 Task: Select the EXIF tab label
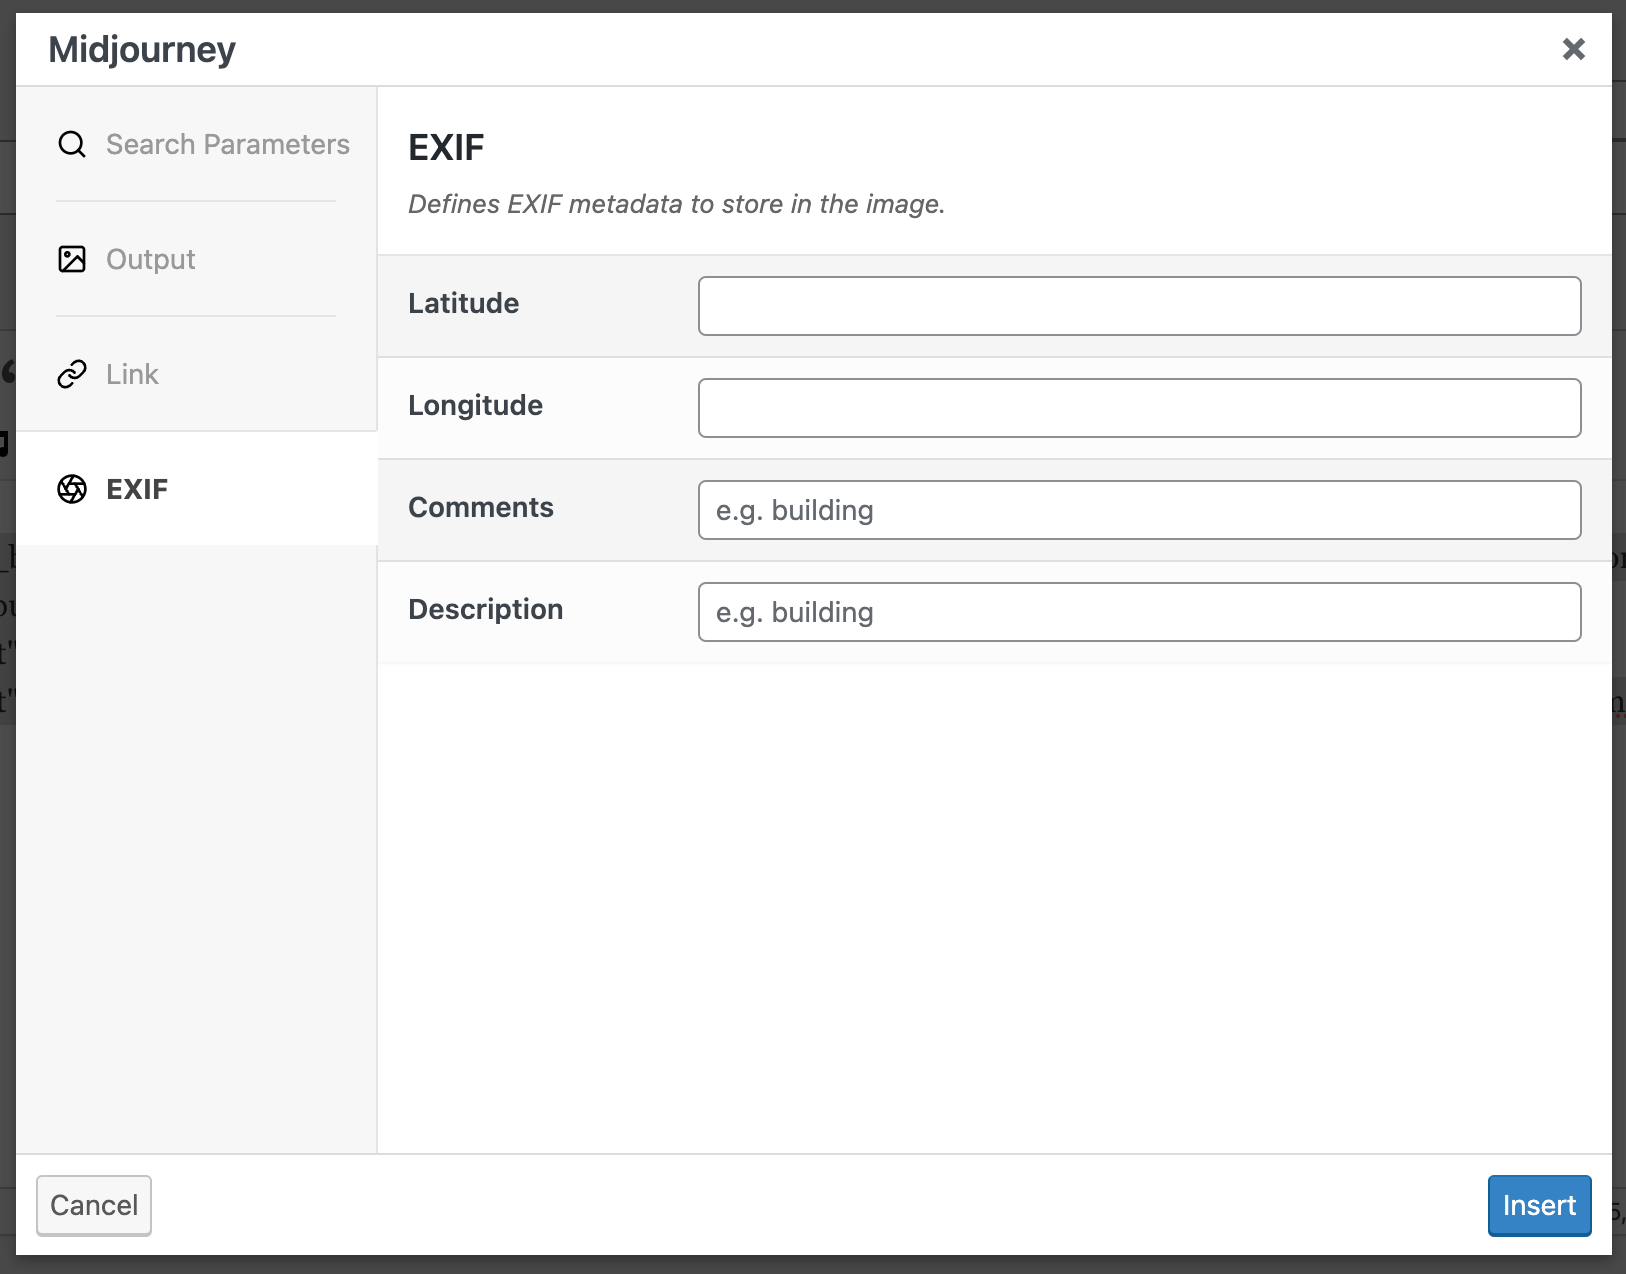137,489
